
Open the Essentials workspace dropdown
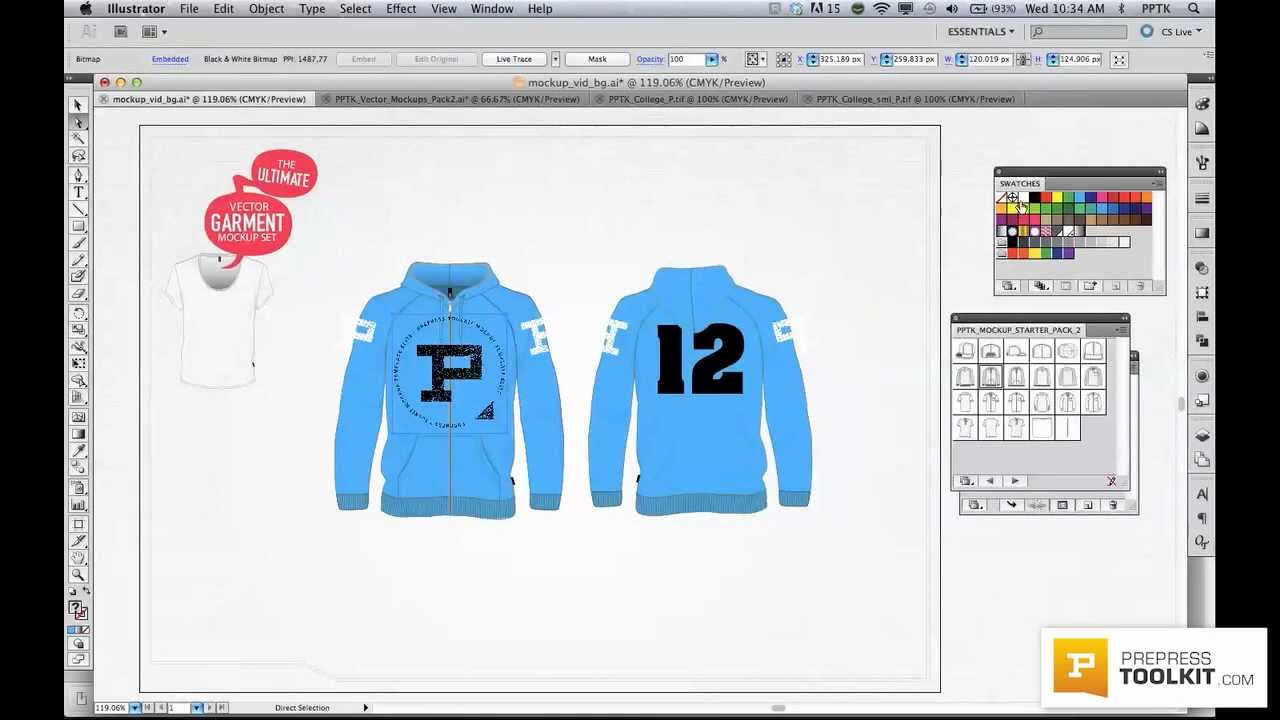coord(980,31)
